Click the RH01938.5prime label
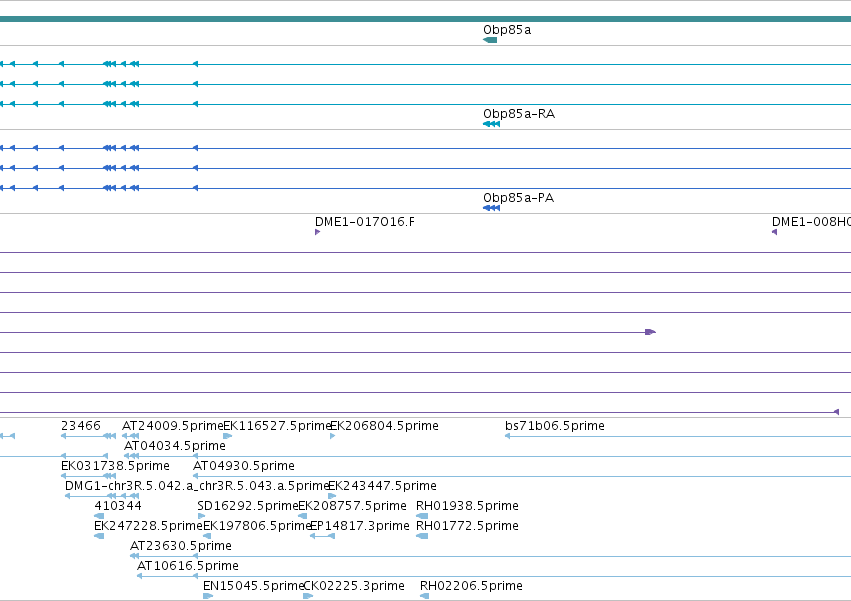 coord(467,506)
